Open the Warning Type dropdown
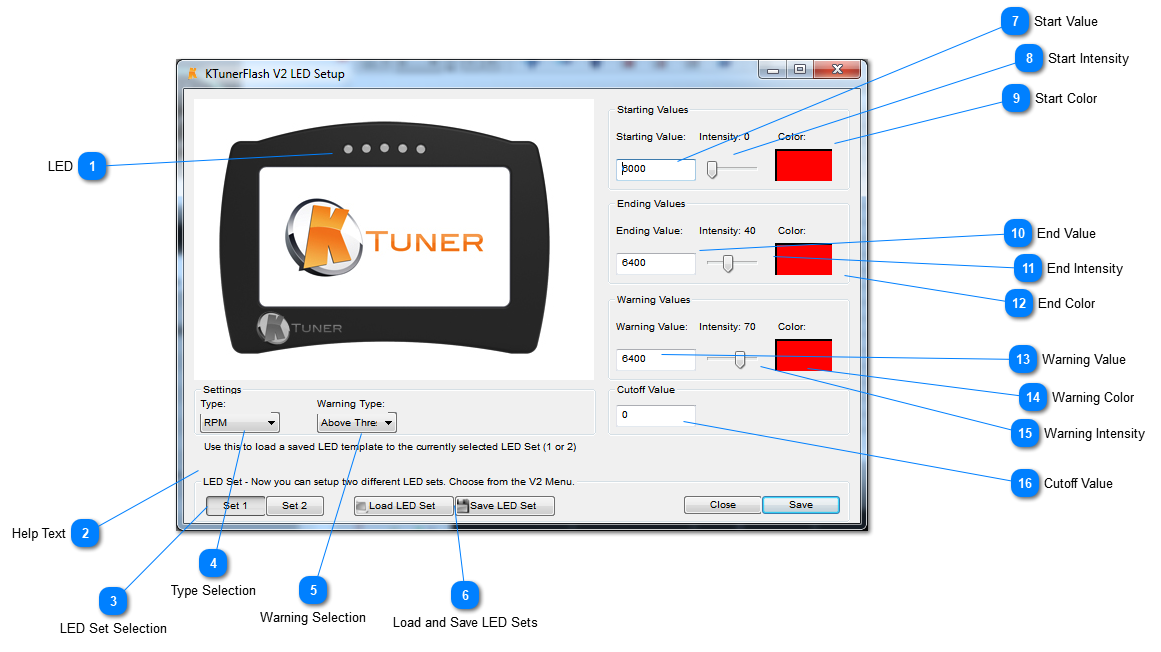Screen dimensions: 1161x652 click(x=356, y=423)
